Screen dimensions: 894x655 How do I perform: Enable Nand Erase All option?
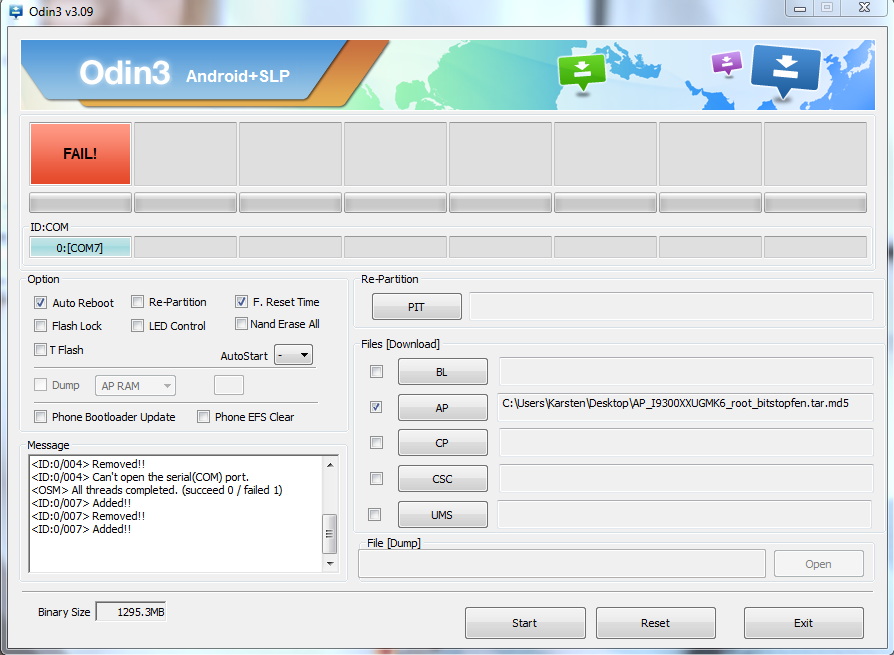[x=241, y=324]
